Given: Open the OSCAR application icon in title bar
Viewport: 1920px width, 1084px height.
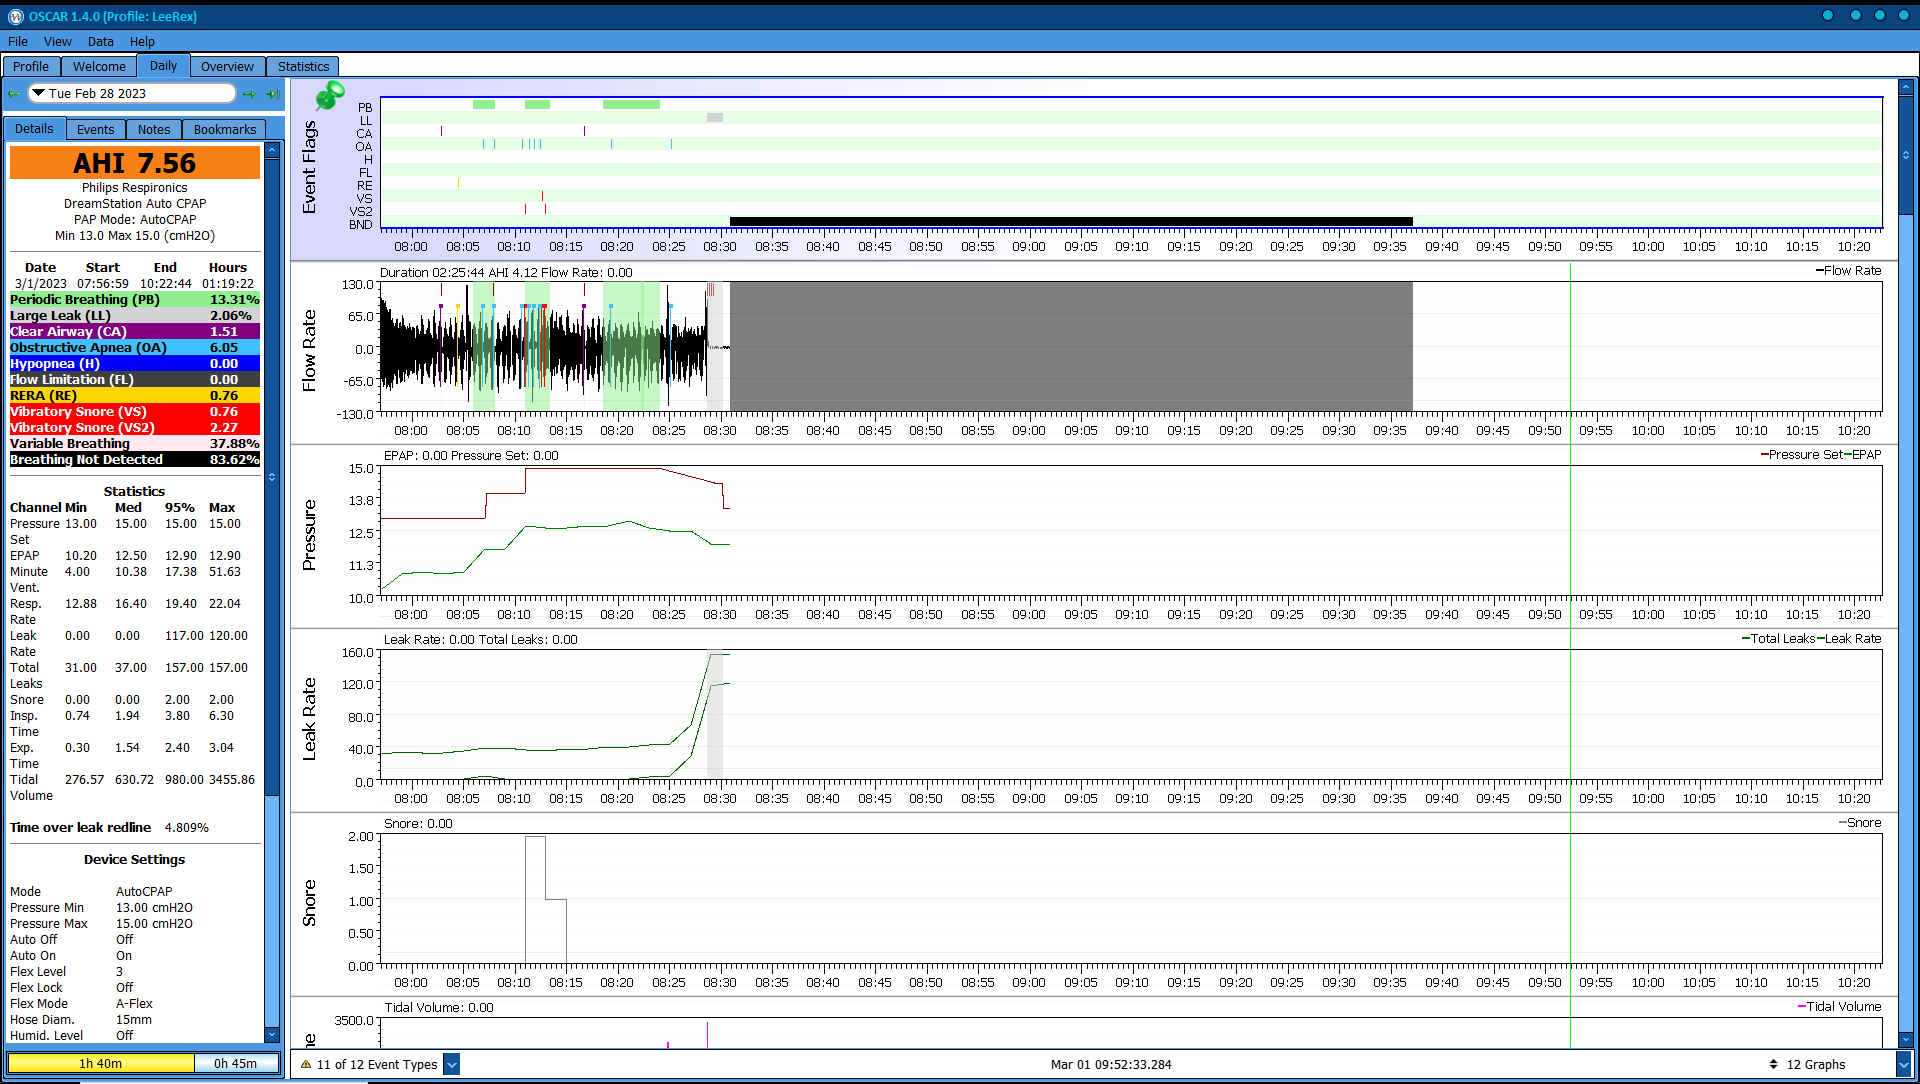Looking at the screenshot, I should 15,16.
